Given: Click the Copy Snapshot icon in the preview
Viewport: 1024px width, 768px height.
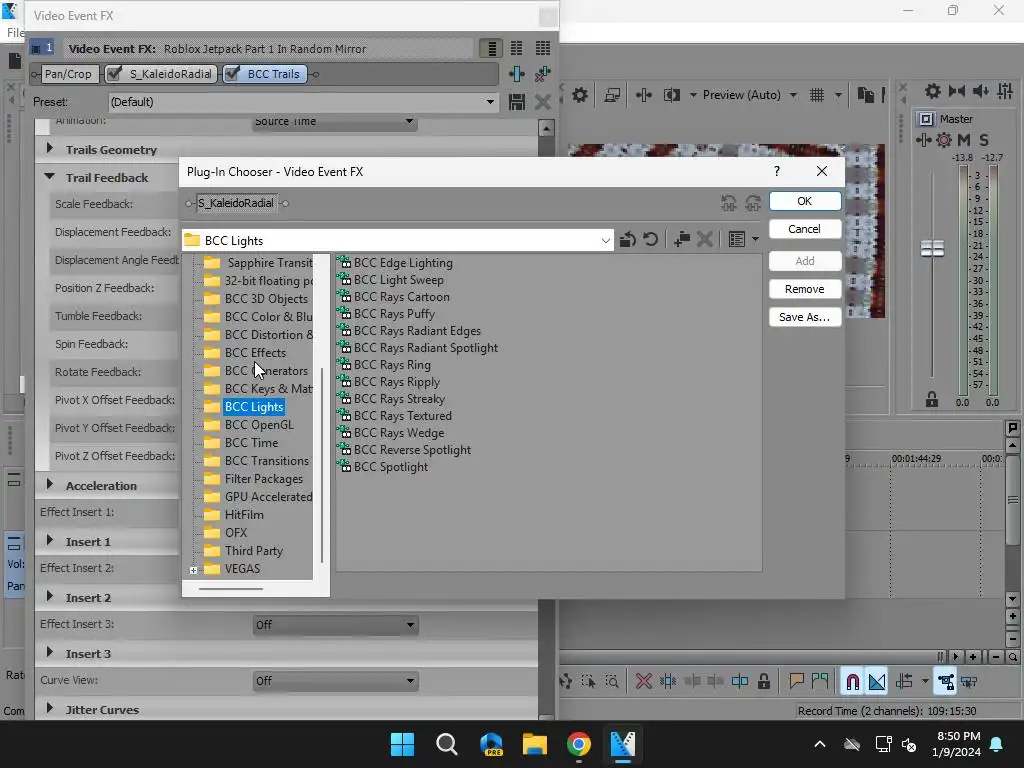Looking at the screenshot, I should click(865, 95).
